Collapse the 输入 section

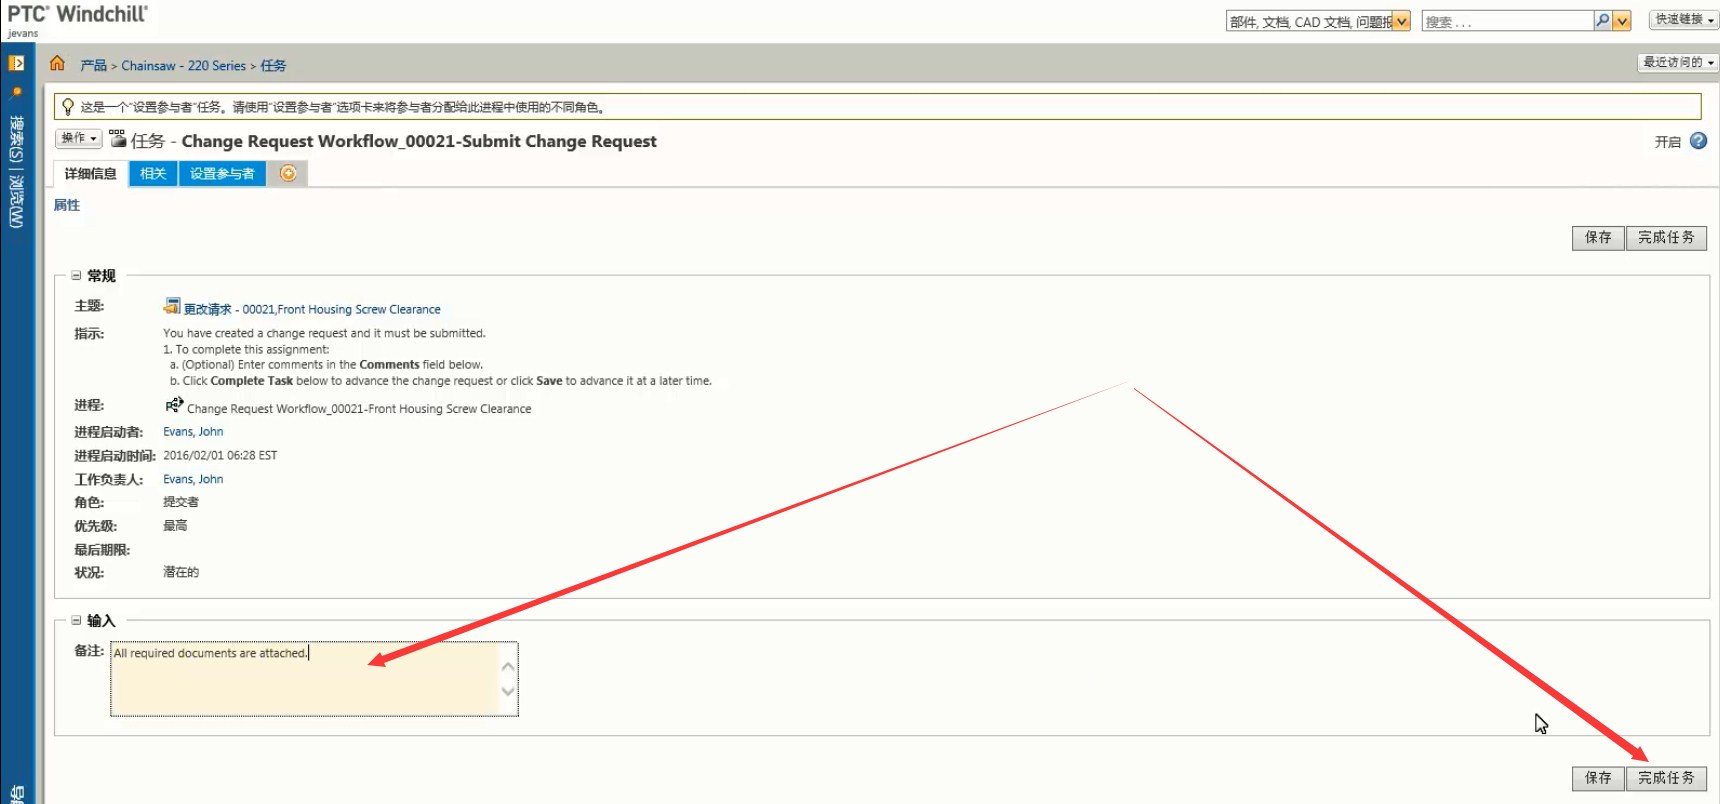[76, 620]
